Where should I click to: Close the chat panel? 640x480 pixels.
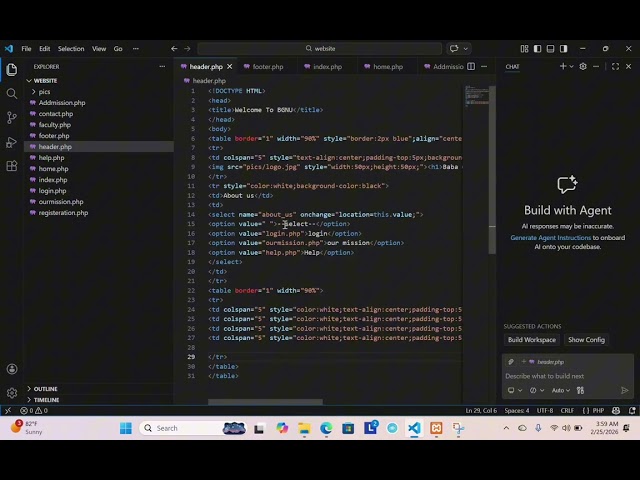click(x=629, y=66)
